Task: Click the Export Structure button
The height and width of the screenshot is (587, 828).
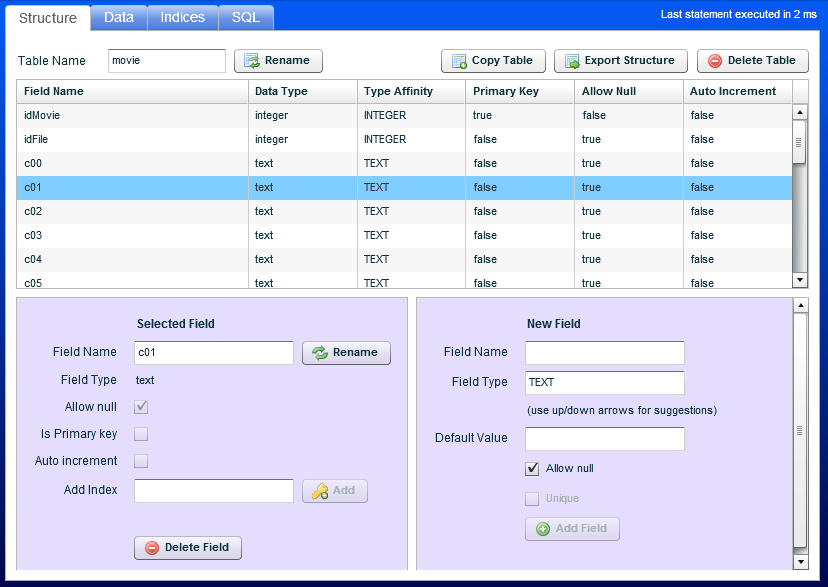Action: coord(620,61)
